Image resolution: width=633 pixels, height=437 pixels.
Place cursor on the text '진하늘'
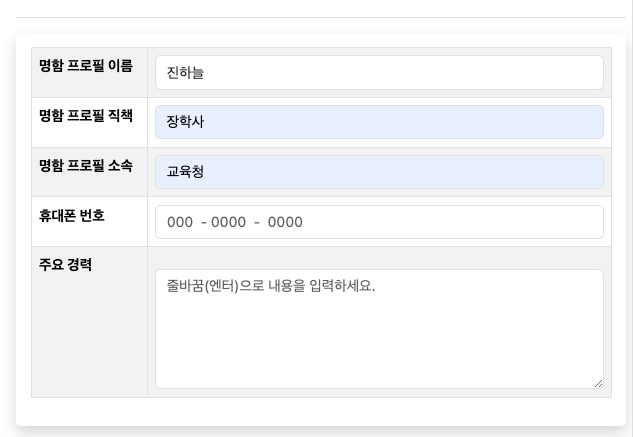pos(186,73)
